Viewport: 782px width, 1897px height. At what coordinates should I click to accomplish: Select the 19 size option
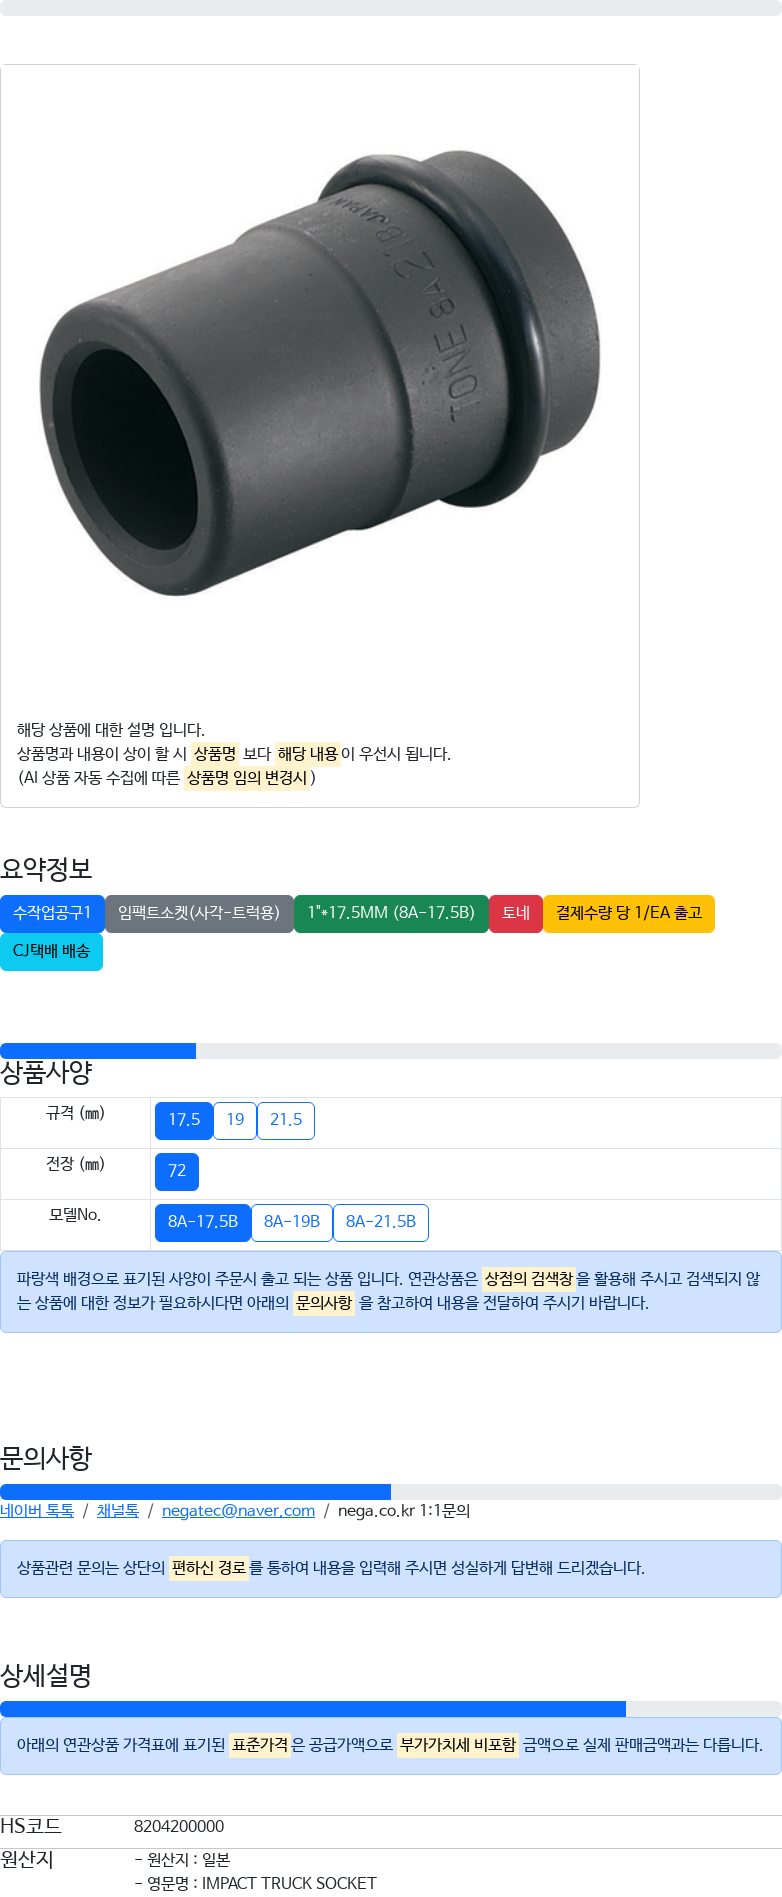coord(235,1120)
